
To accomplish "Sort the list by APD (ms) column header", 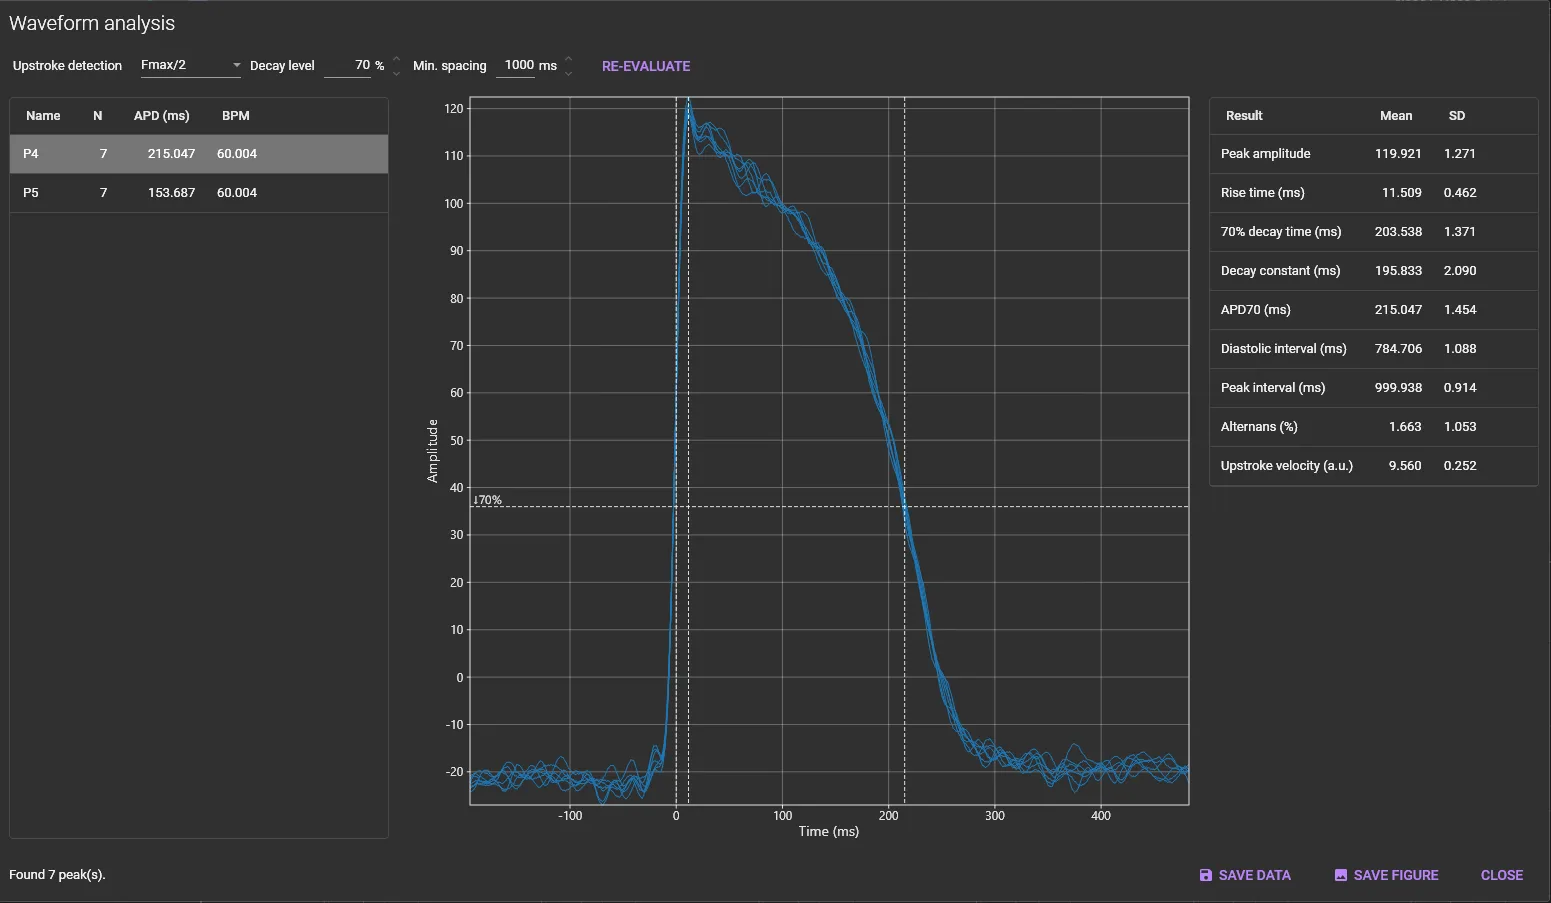I will pyautogui.click(x=161, y=116).
